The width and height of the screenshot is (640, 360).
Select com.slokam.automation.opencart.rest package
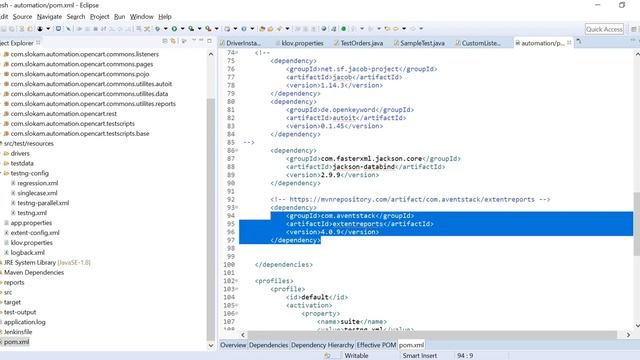click(x=64, y=113)
